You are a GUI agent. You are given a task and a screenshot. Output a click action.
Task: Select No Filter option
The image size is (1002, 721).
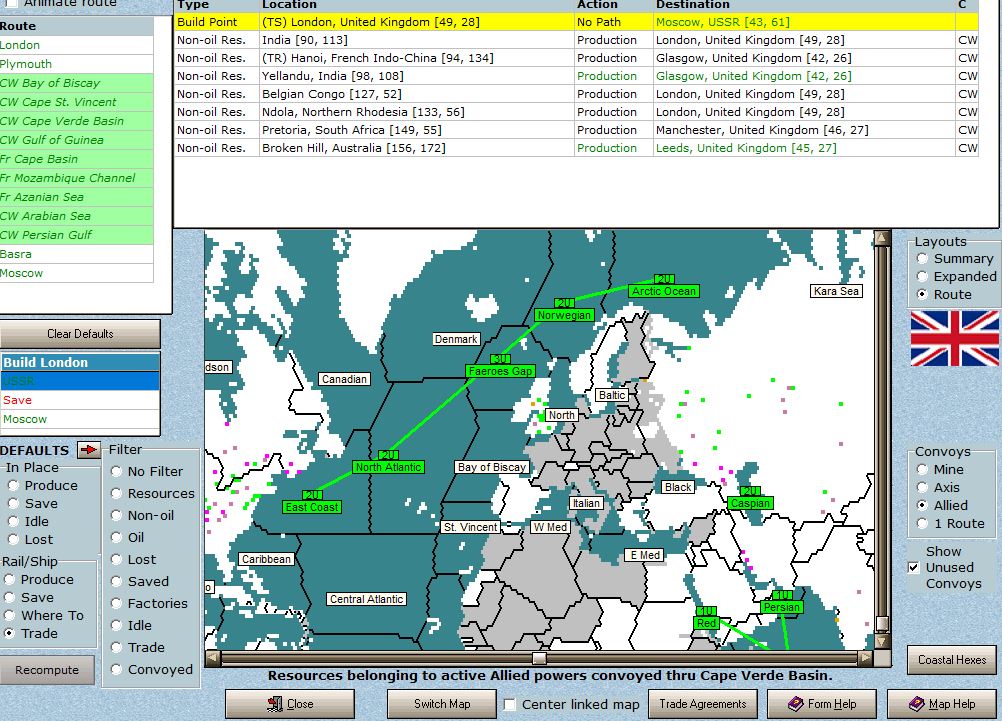[x=116, y=472]
